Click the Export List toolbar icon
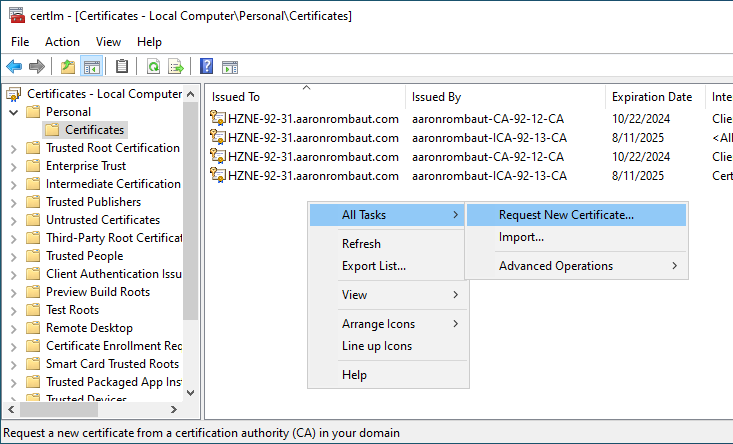The width and height of the screenshot is (733, 444). point(176,67)
